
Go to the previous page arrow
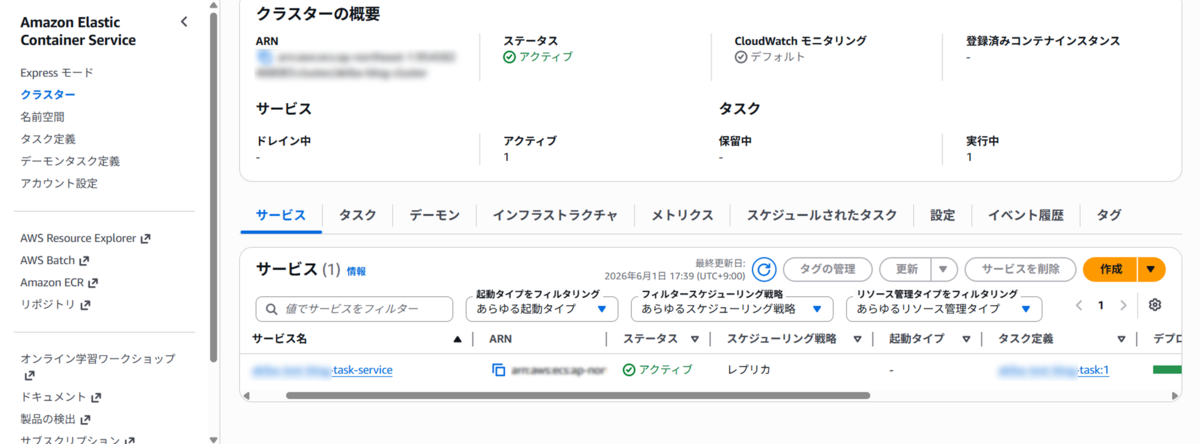click(x=1079, y=305)
